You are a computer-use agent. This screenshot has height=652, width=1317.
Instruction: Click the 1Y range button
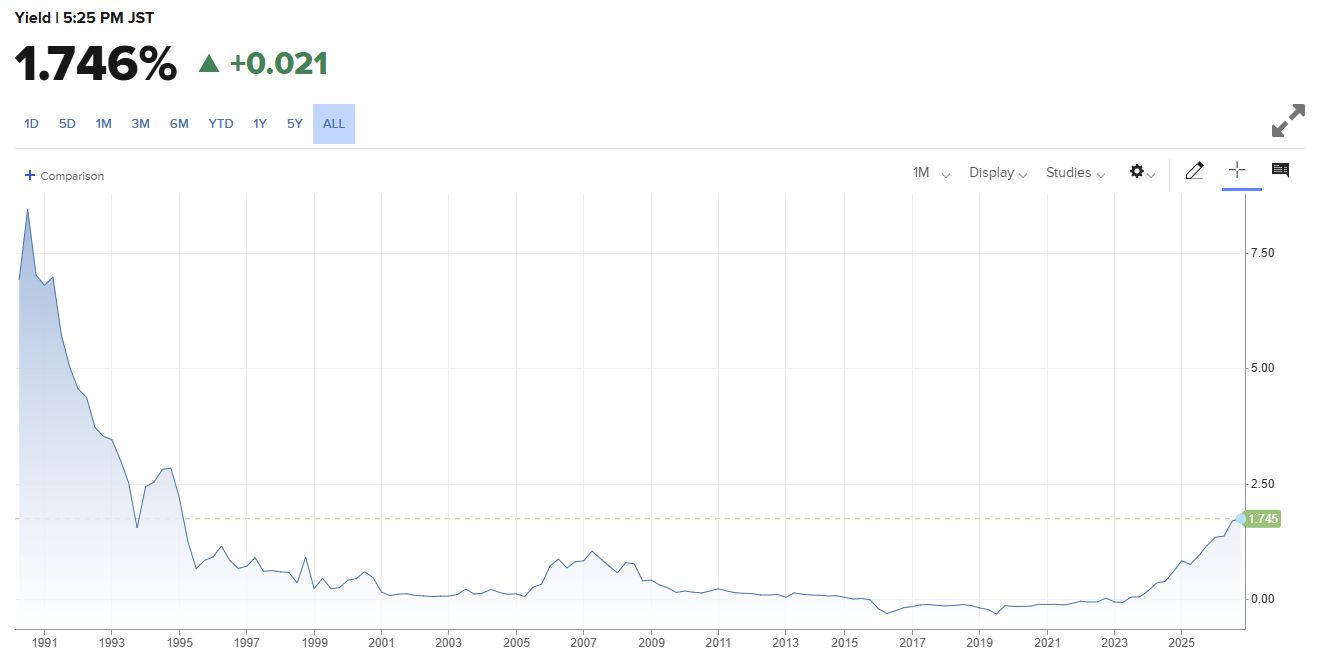click(260, 124)
